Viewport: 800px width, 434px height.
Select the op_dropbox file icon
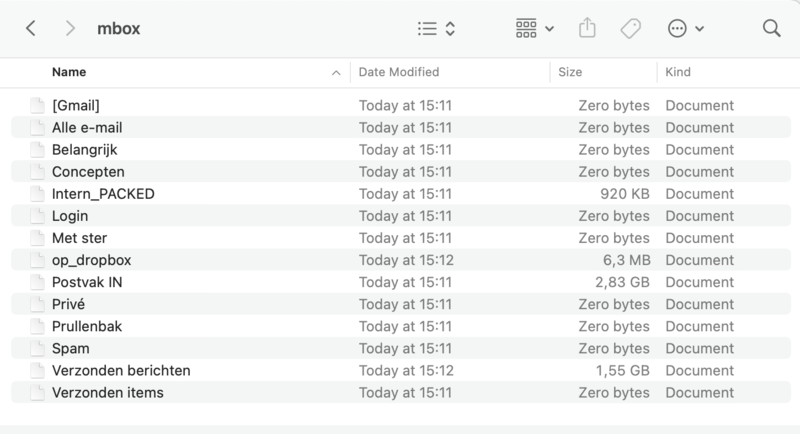point(38,260)
